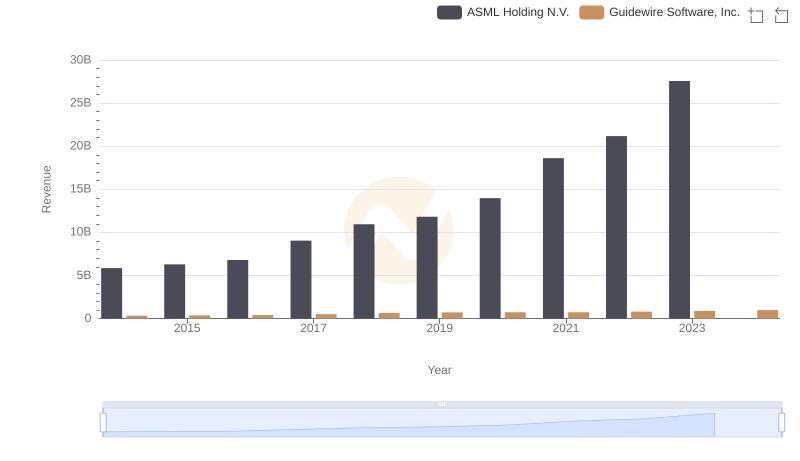800x461 pixels.
Task: Click the Guidewire bar for 2023
Action: [x=704, y=315]
